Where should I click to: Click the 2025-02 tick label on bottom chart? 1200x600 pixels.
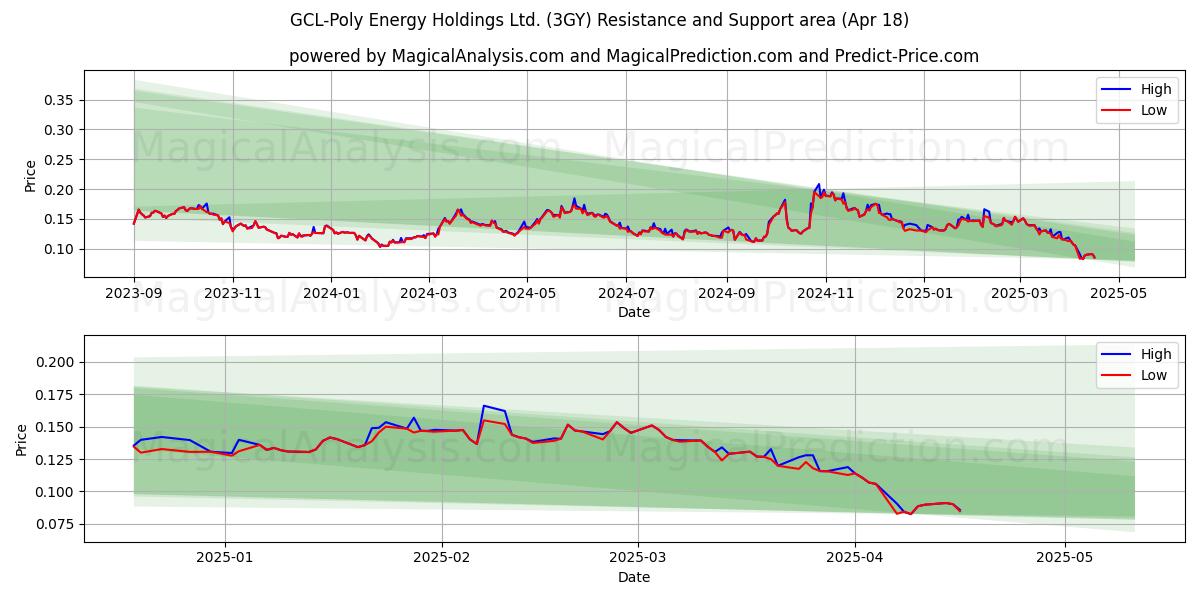click(x=442, y=558)
